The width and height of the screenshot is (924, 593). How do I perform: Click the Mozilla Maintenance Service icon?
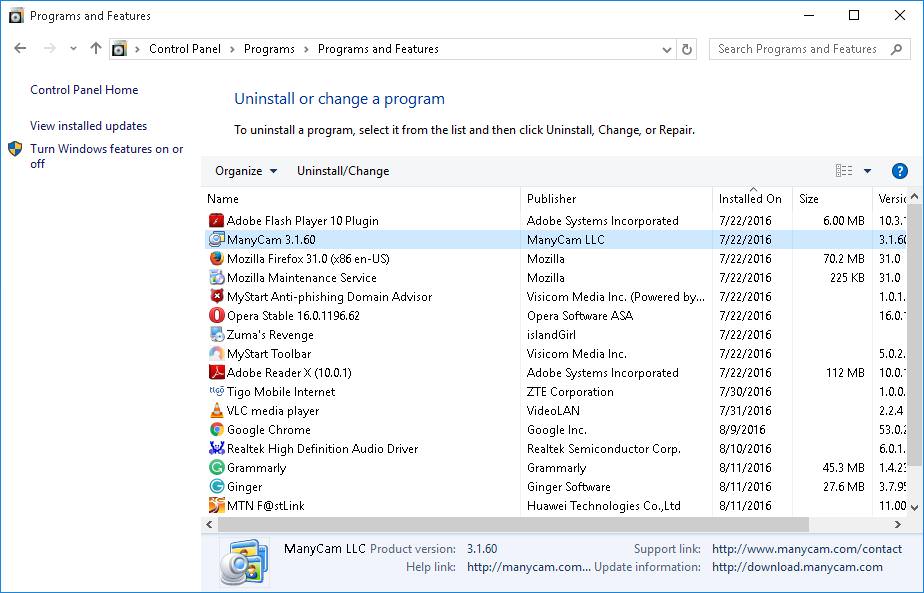coord(216,277)
